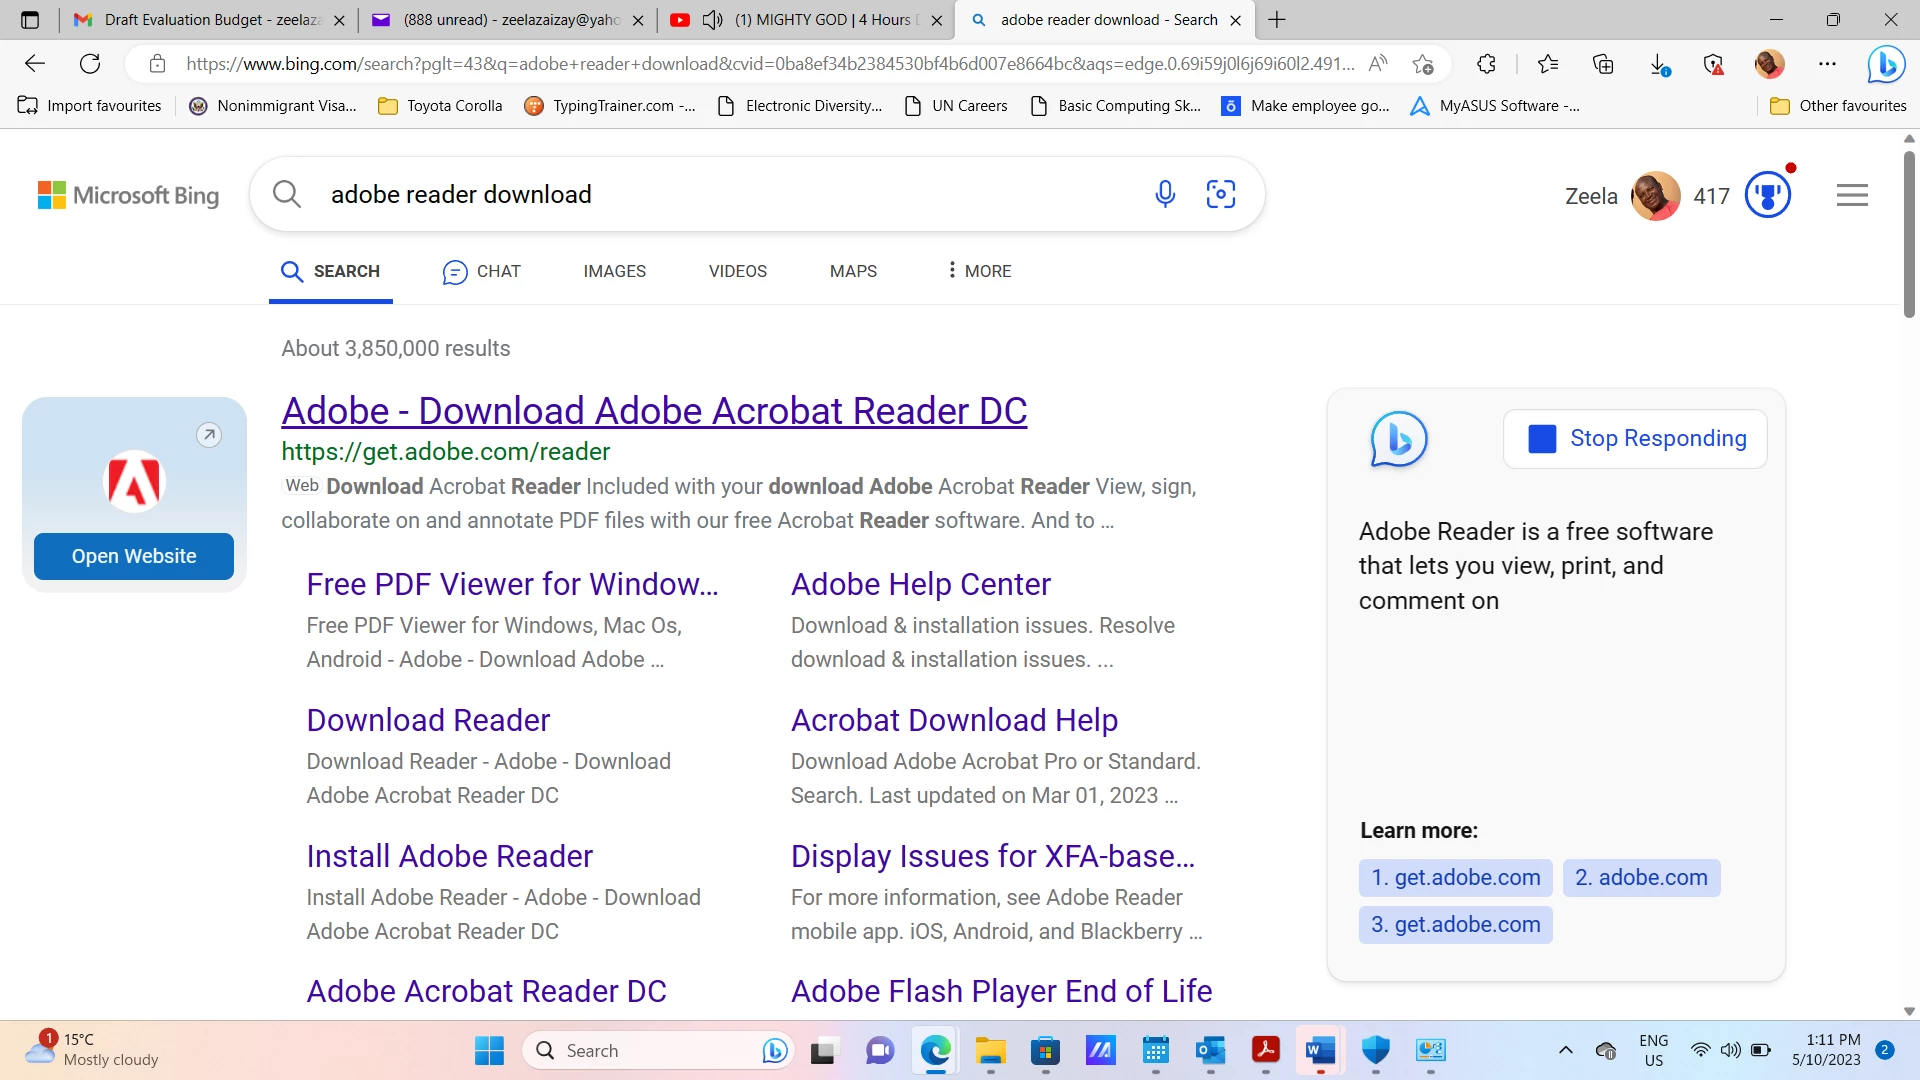Click the microphone voice search icon
The width and height of the screenshot is (1920, 1080).
1165,194
